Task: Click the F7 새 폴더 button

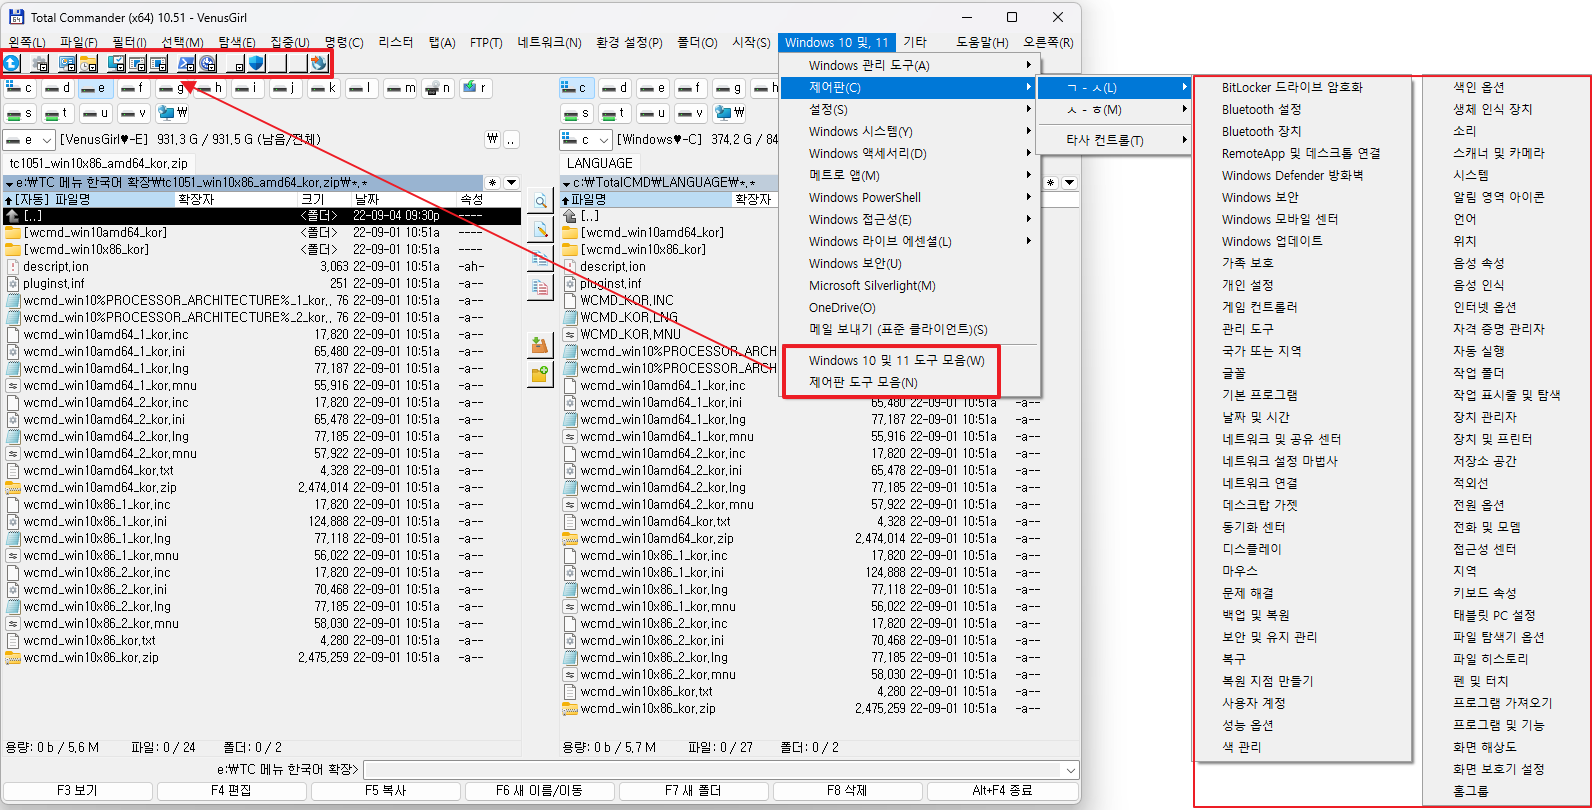Action: (x=693, y=791)
